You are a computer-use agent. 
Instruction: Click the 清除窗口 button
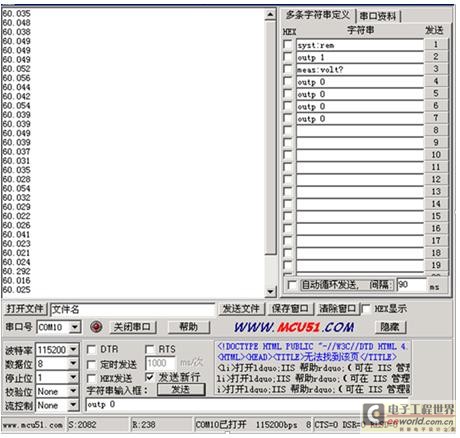(x=338, y=309)
